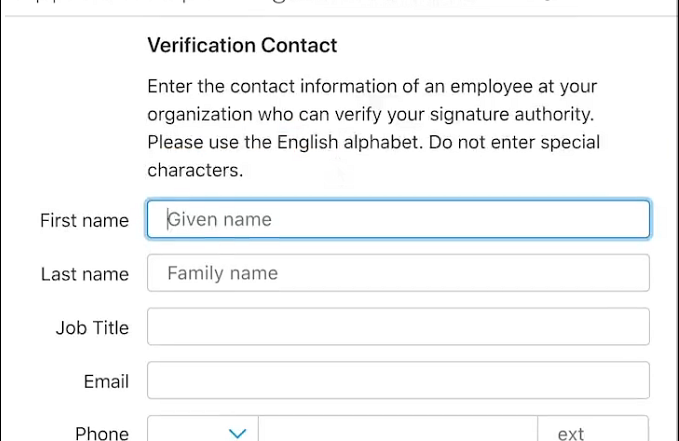Click the "Email" field label
Image resolution: width=679 pixels, height=441 pixels.
106,381
